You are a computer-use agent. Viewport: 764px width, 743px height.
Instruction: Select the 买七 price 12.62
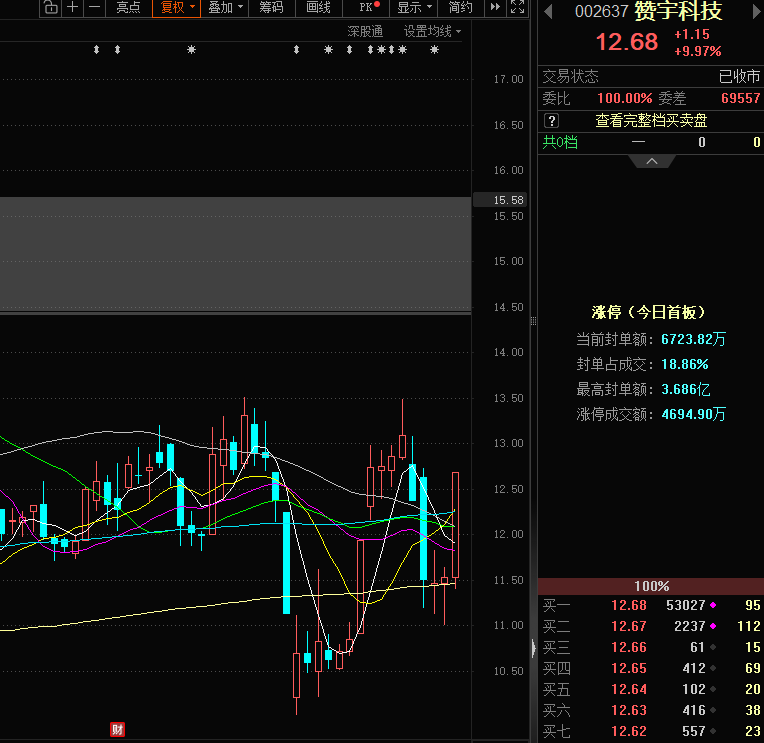click(629, 731)
